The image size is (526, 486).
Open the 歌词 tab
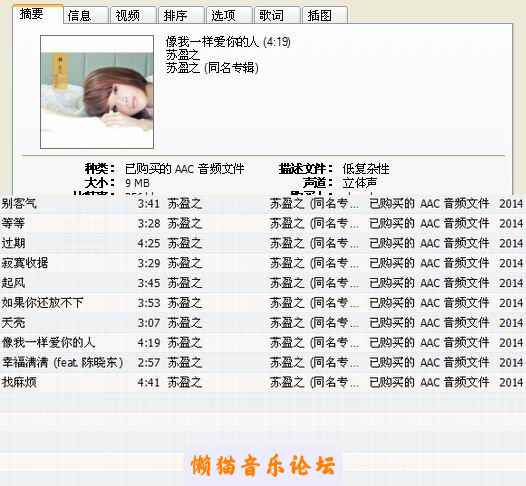click(277, 15)
